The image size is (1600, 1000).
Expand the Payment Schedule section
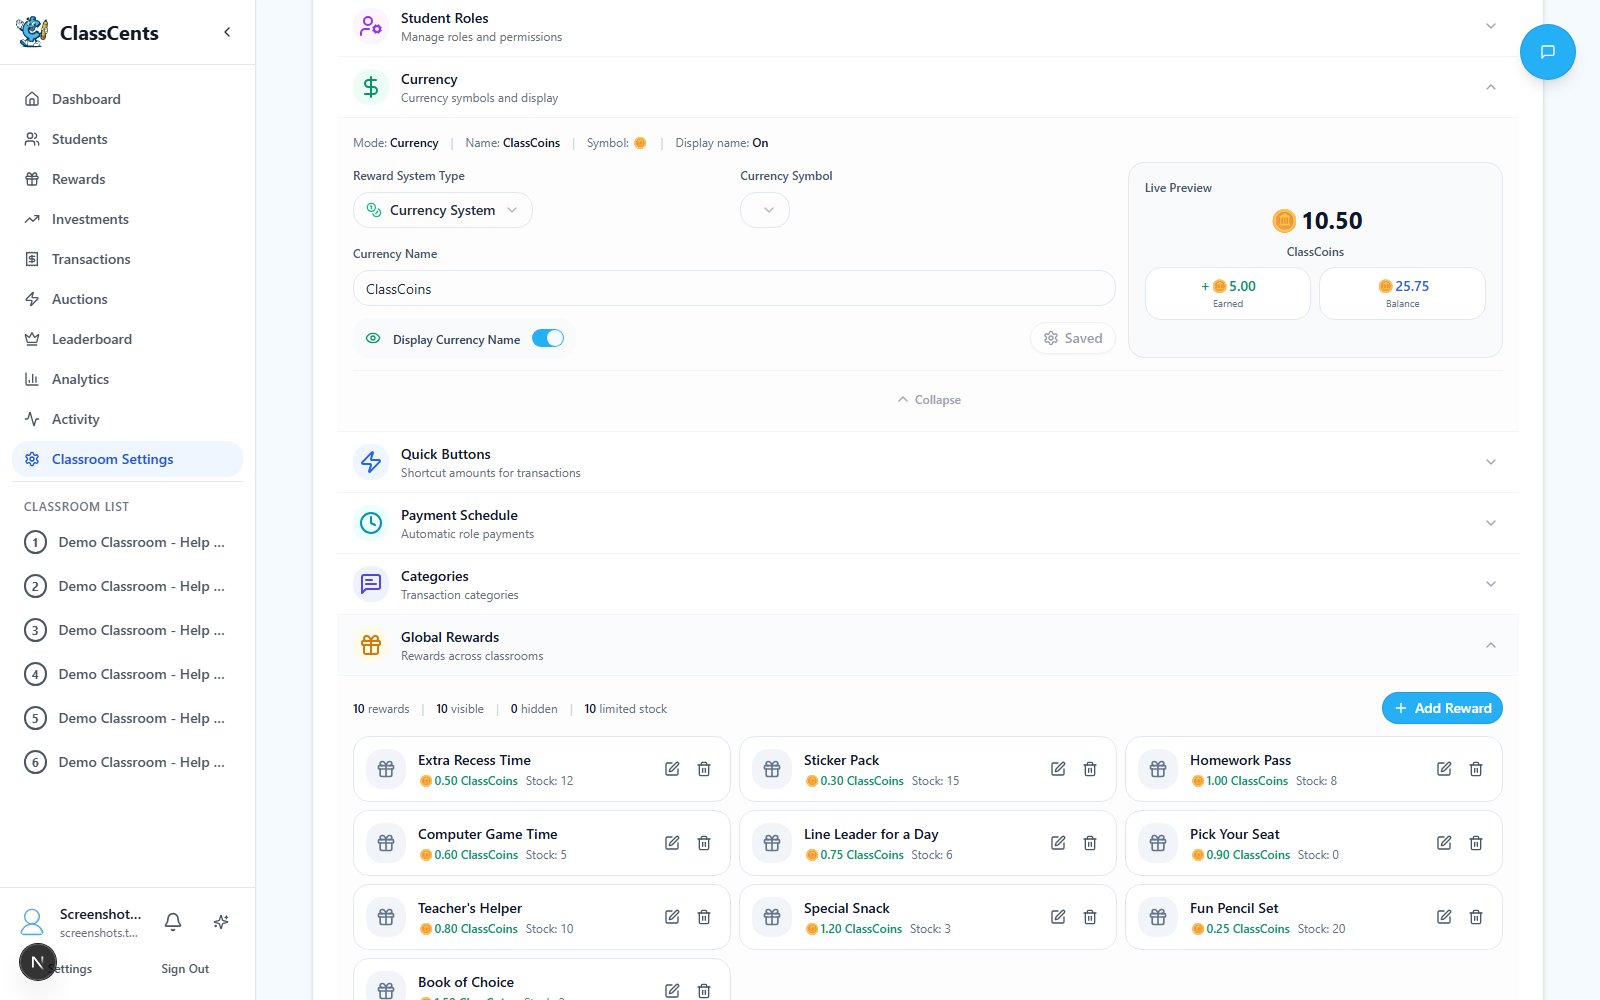click(927, 523)
